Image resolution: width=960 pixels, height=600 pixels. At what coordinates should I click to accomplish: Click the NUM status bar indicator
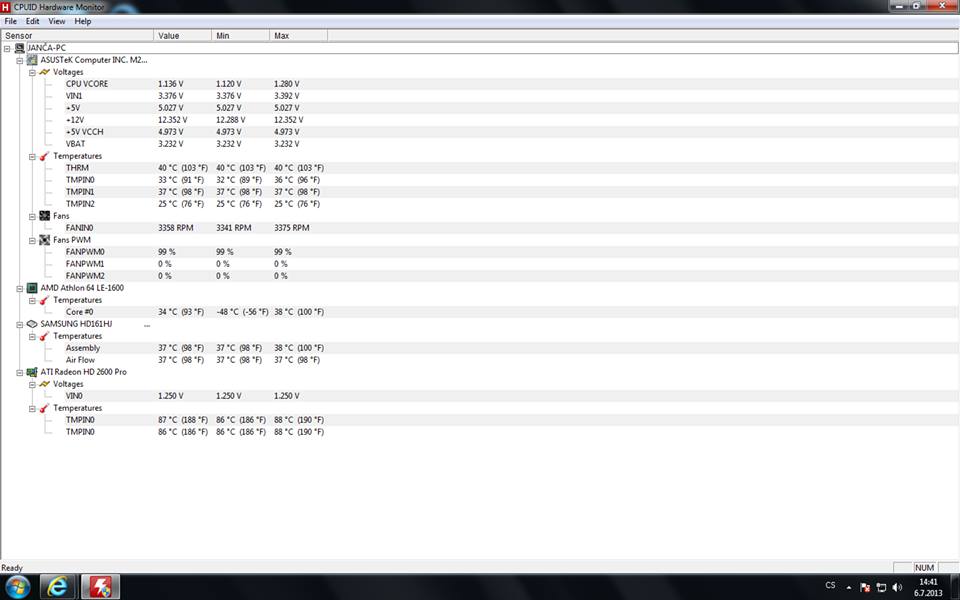(924, 568)
